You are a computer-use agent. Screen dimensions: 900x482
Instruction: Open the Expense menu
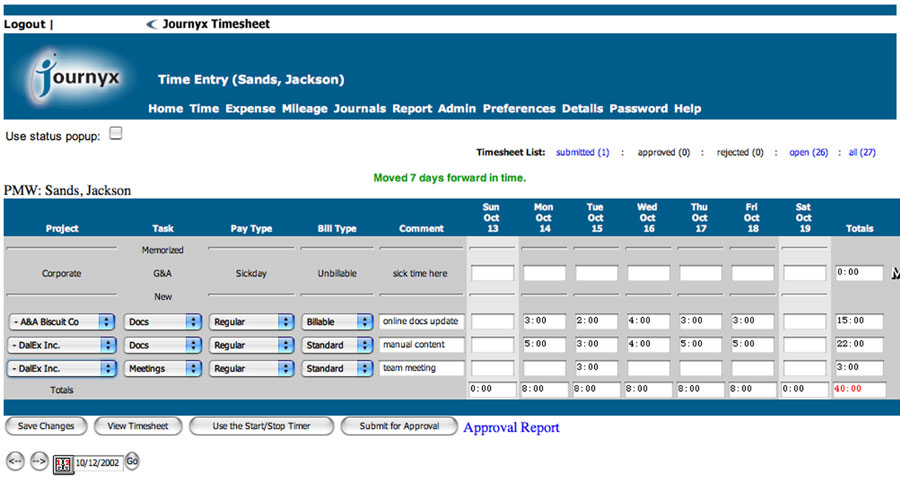pyautogui.click(x=250, y=109)
